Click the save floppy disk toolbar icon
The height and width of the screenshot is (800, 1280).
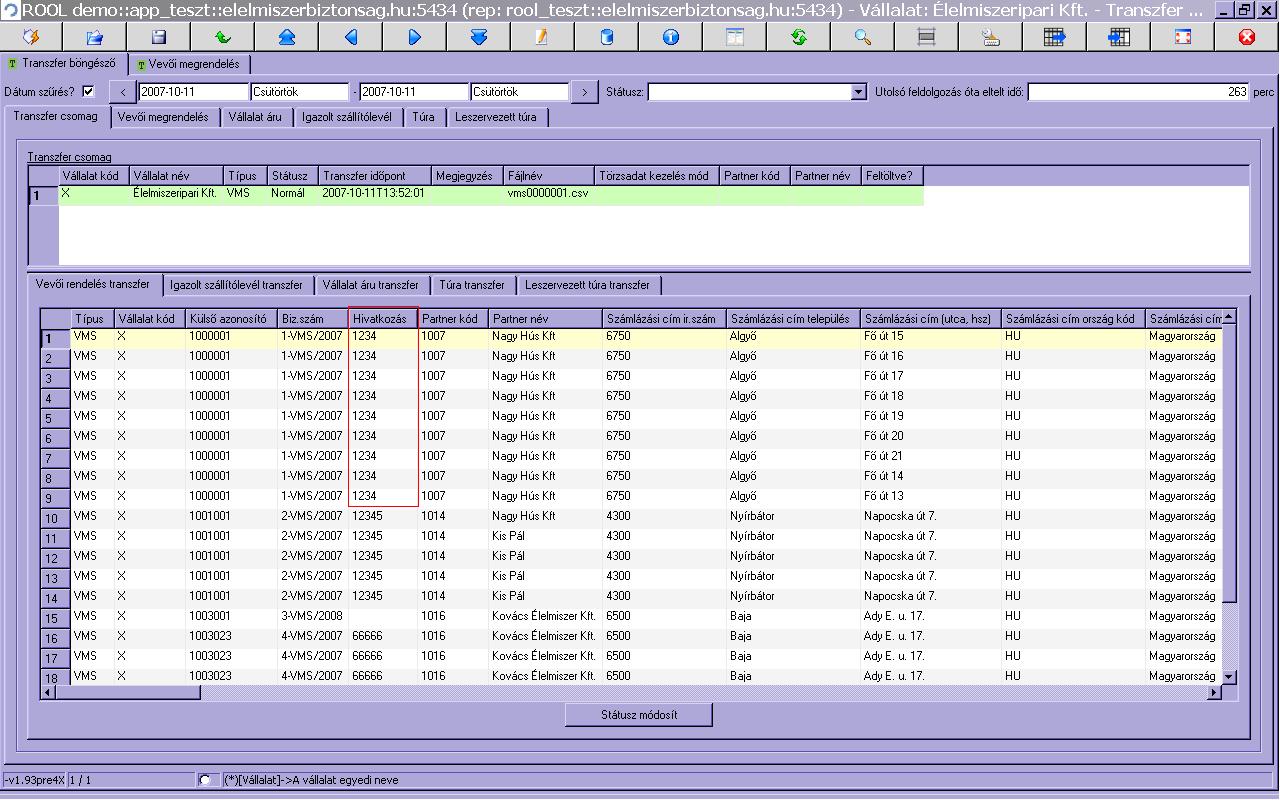click(x=159, y=37)
